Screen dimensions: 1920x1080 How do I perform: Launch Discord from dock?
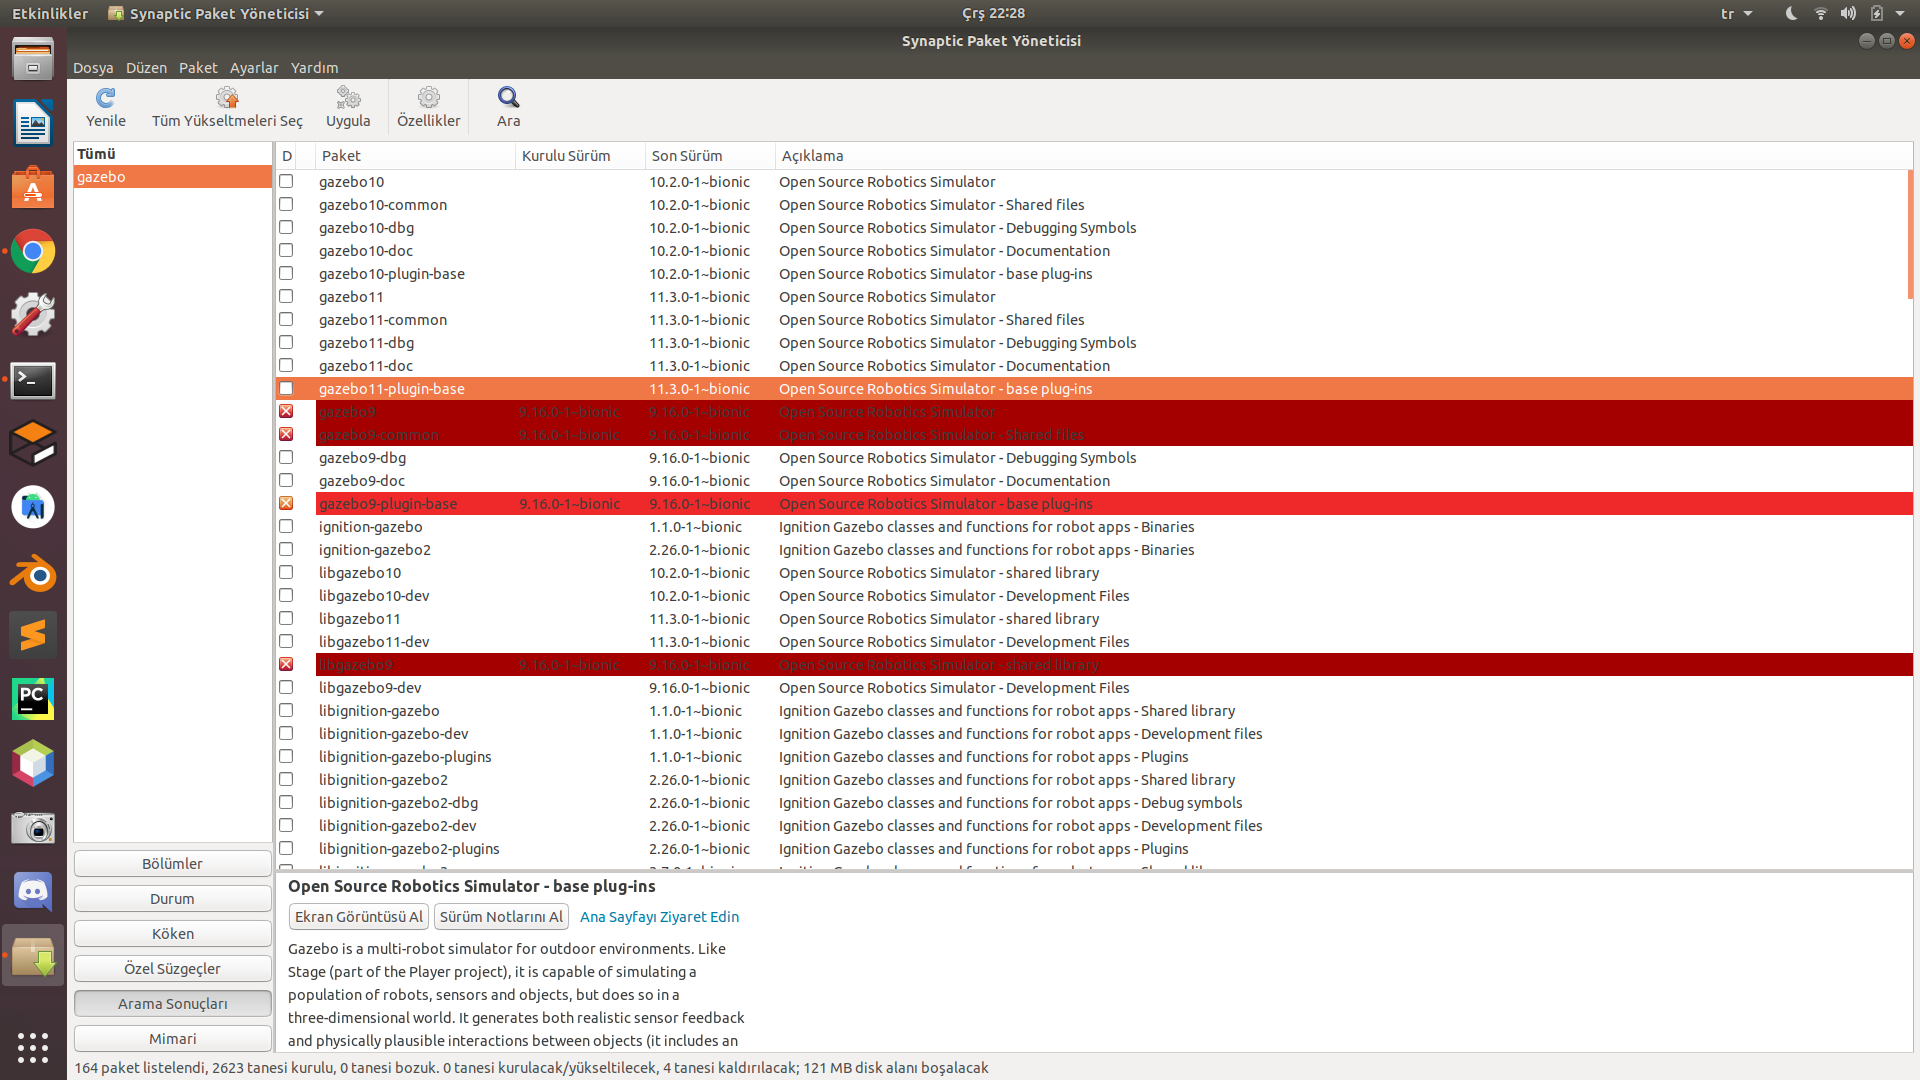click(33, 891)
